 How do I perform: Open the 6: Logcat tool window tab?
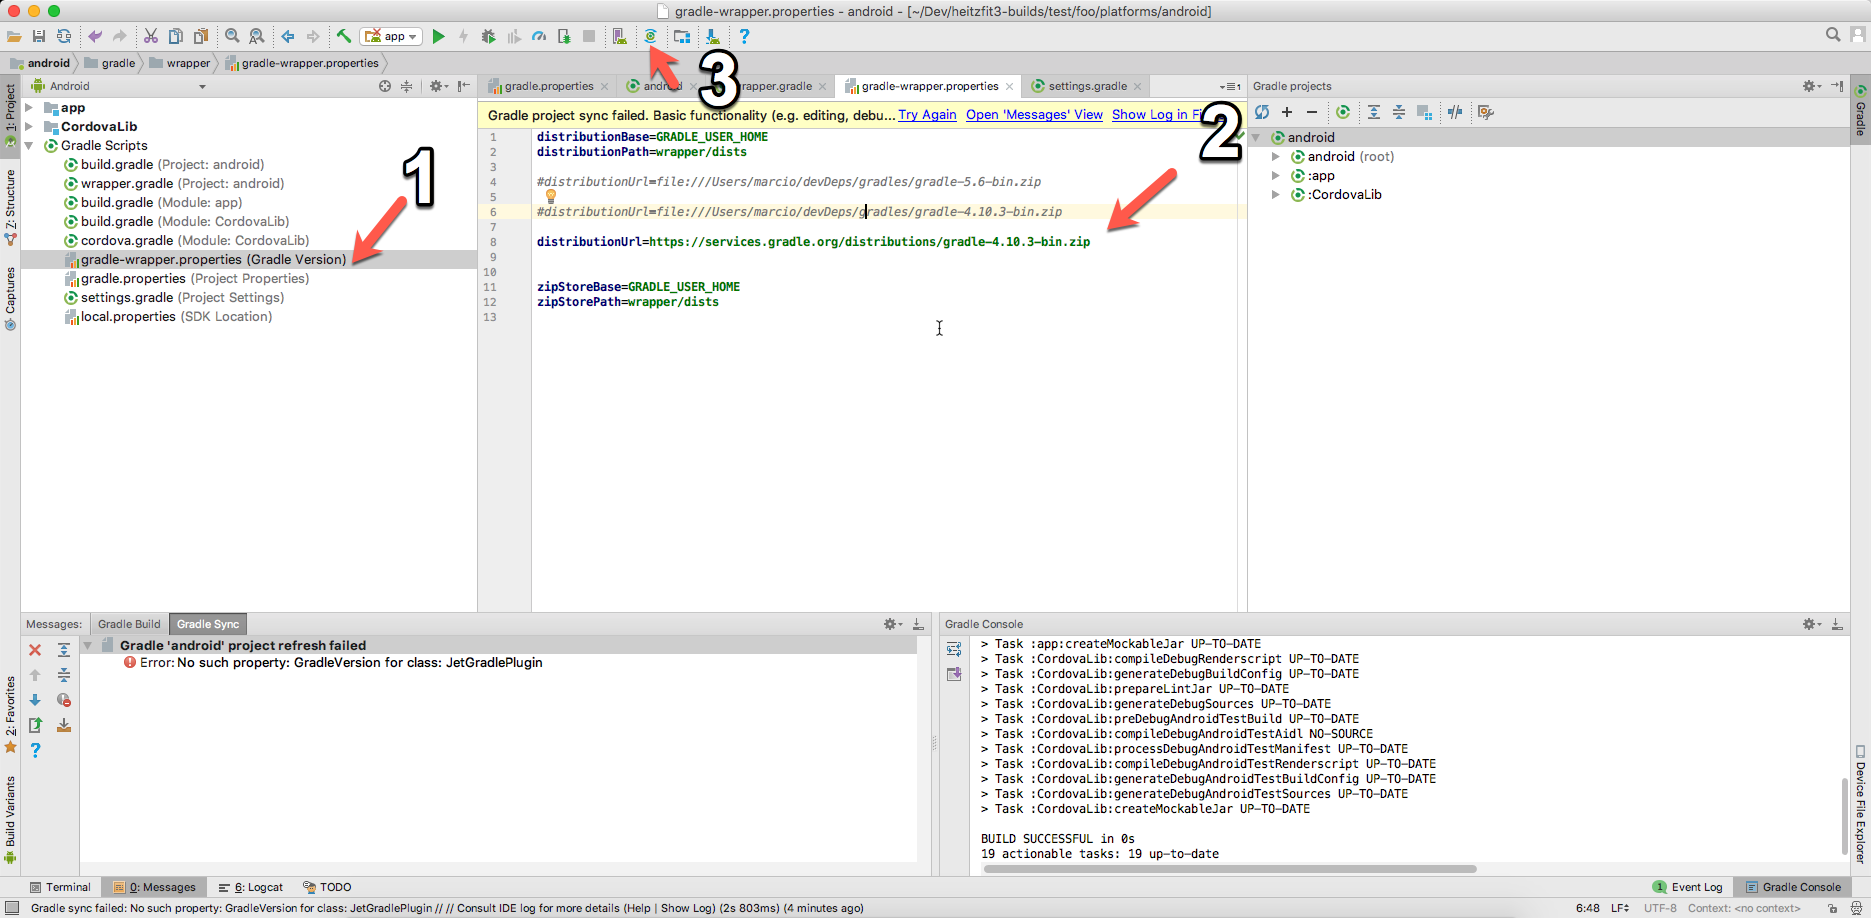point(252,887)
